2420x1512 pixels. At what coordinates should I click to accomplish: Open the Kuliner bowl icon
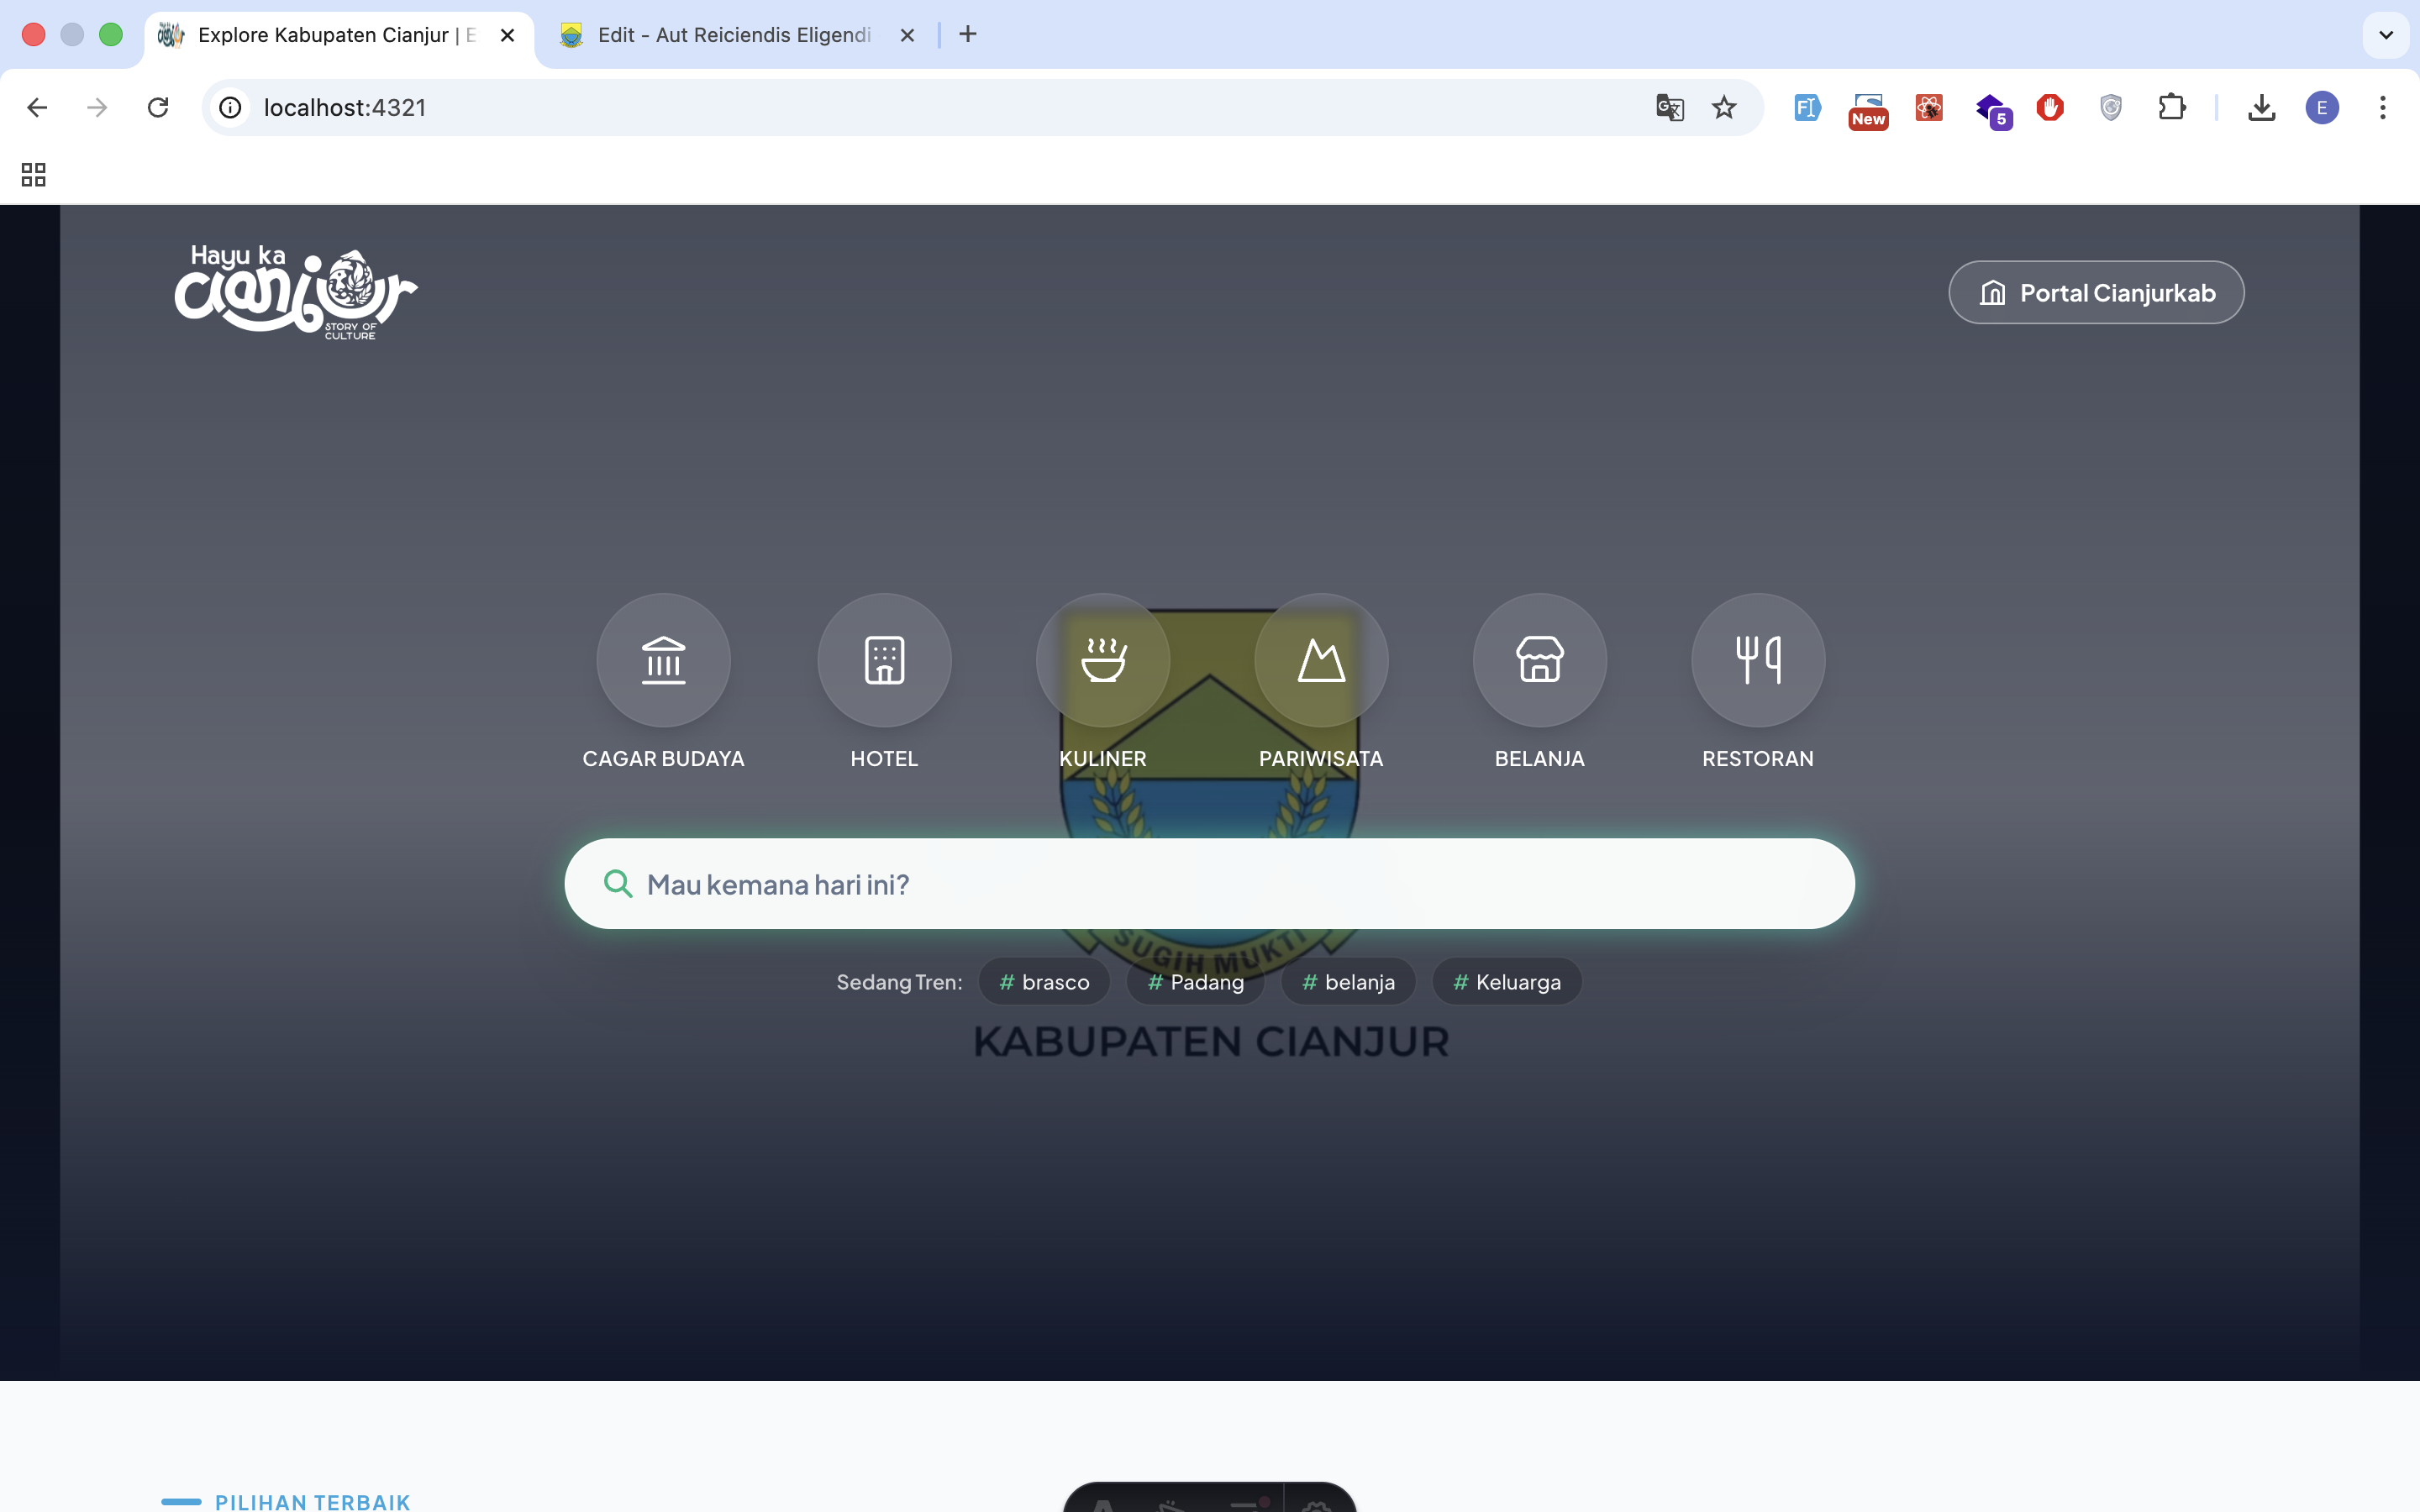tap(1103, 660)
